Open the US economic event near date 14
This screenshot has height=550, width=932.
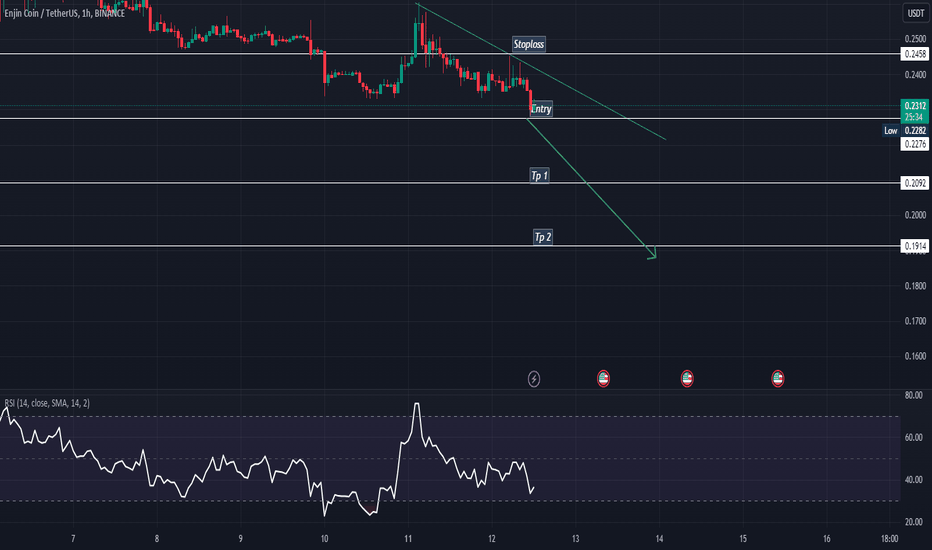687,378
